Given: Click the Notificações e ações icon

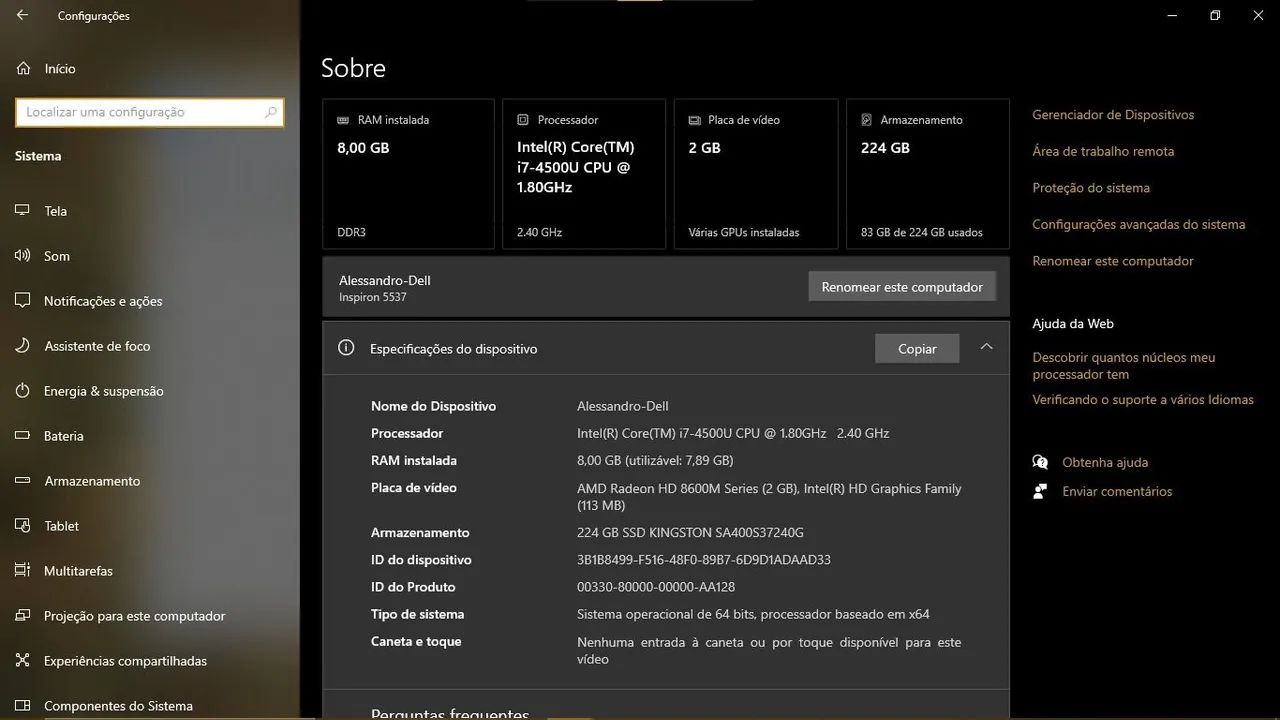Looking at the screenshot, I should point(23,301).
